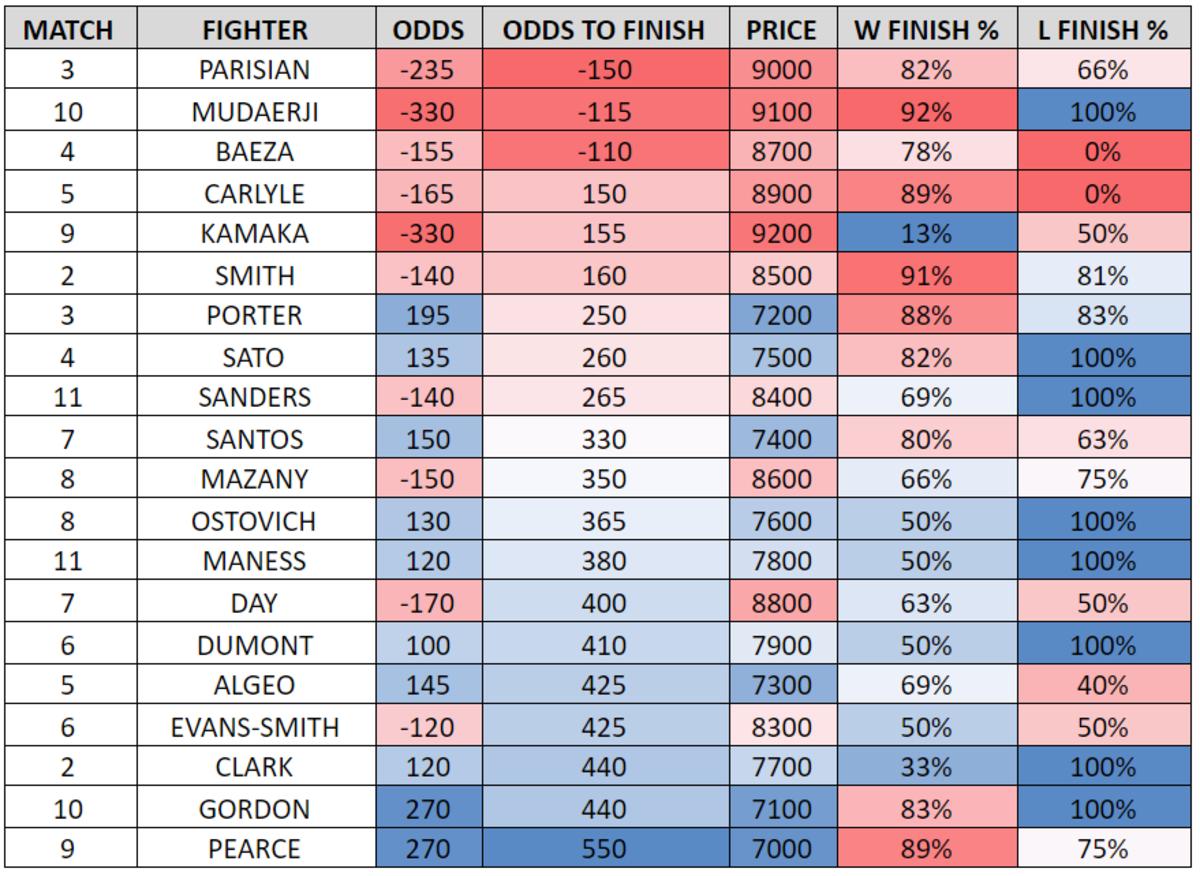Select the -235 odds cell
The width and height of the screenshot is (1200, 876).
(x=429, y=71)
